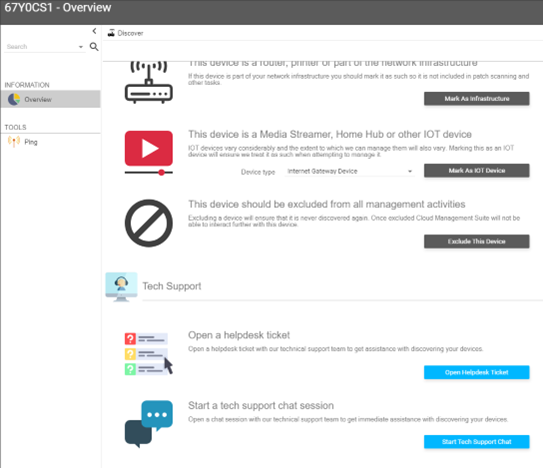
Task: Click into the Search input field
Action: pyautogui.click(x=41, y=46)
